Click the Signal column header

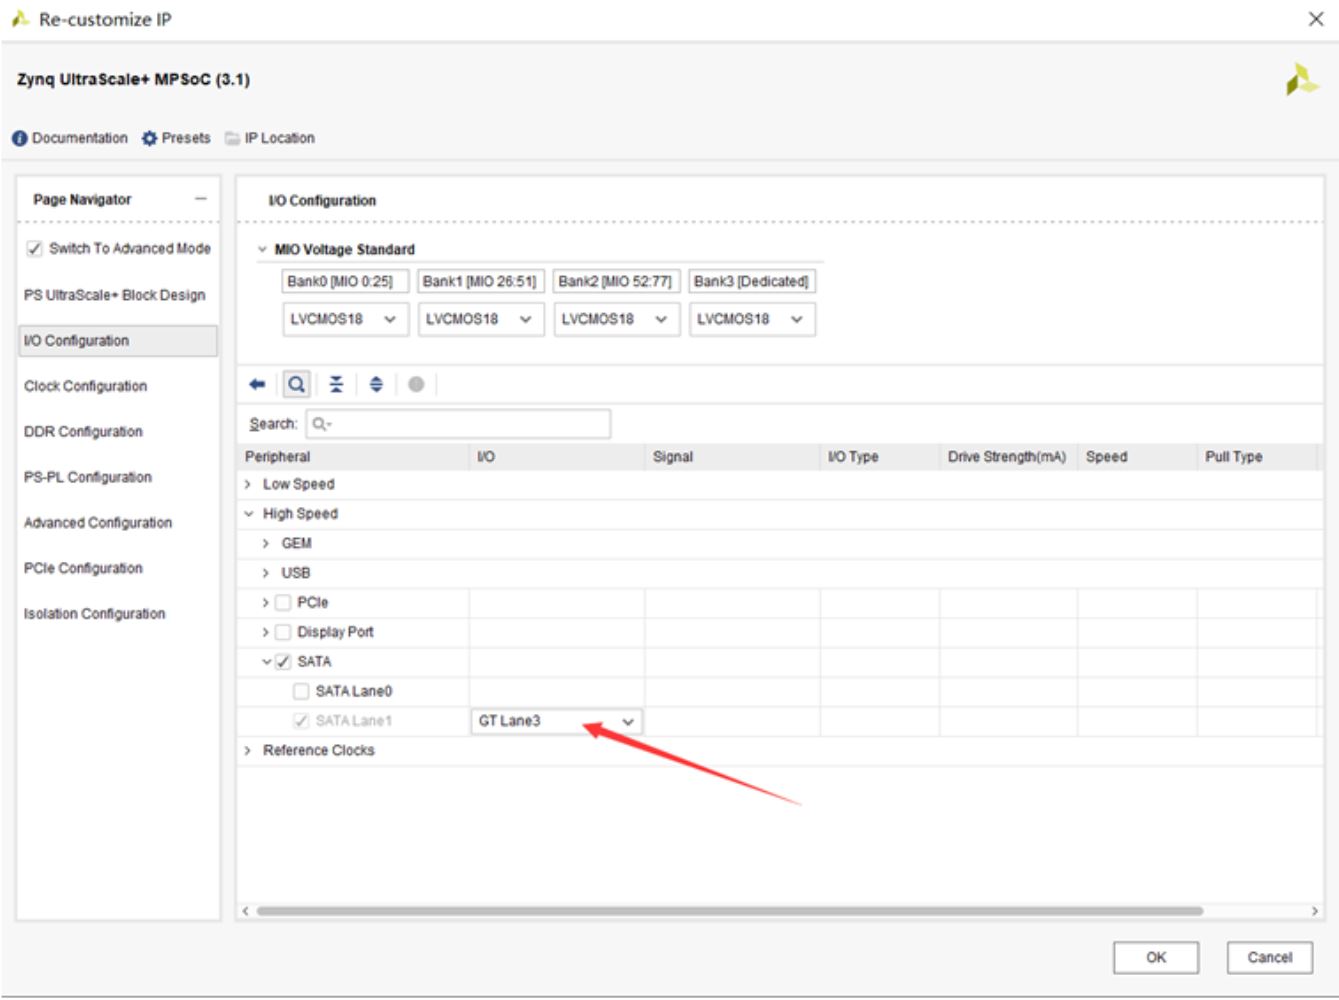(732, 457)
